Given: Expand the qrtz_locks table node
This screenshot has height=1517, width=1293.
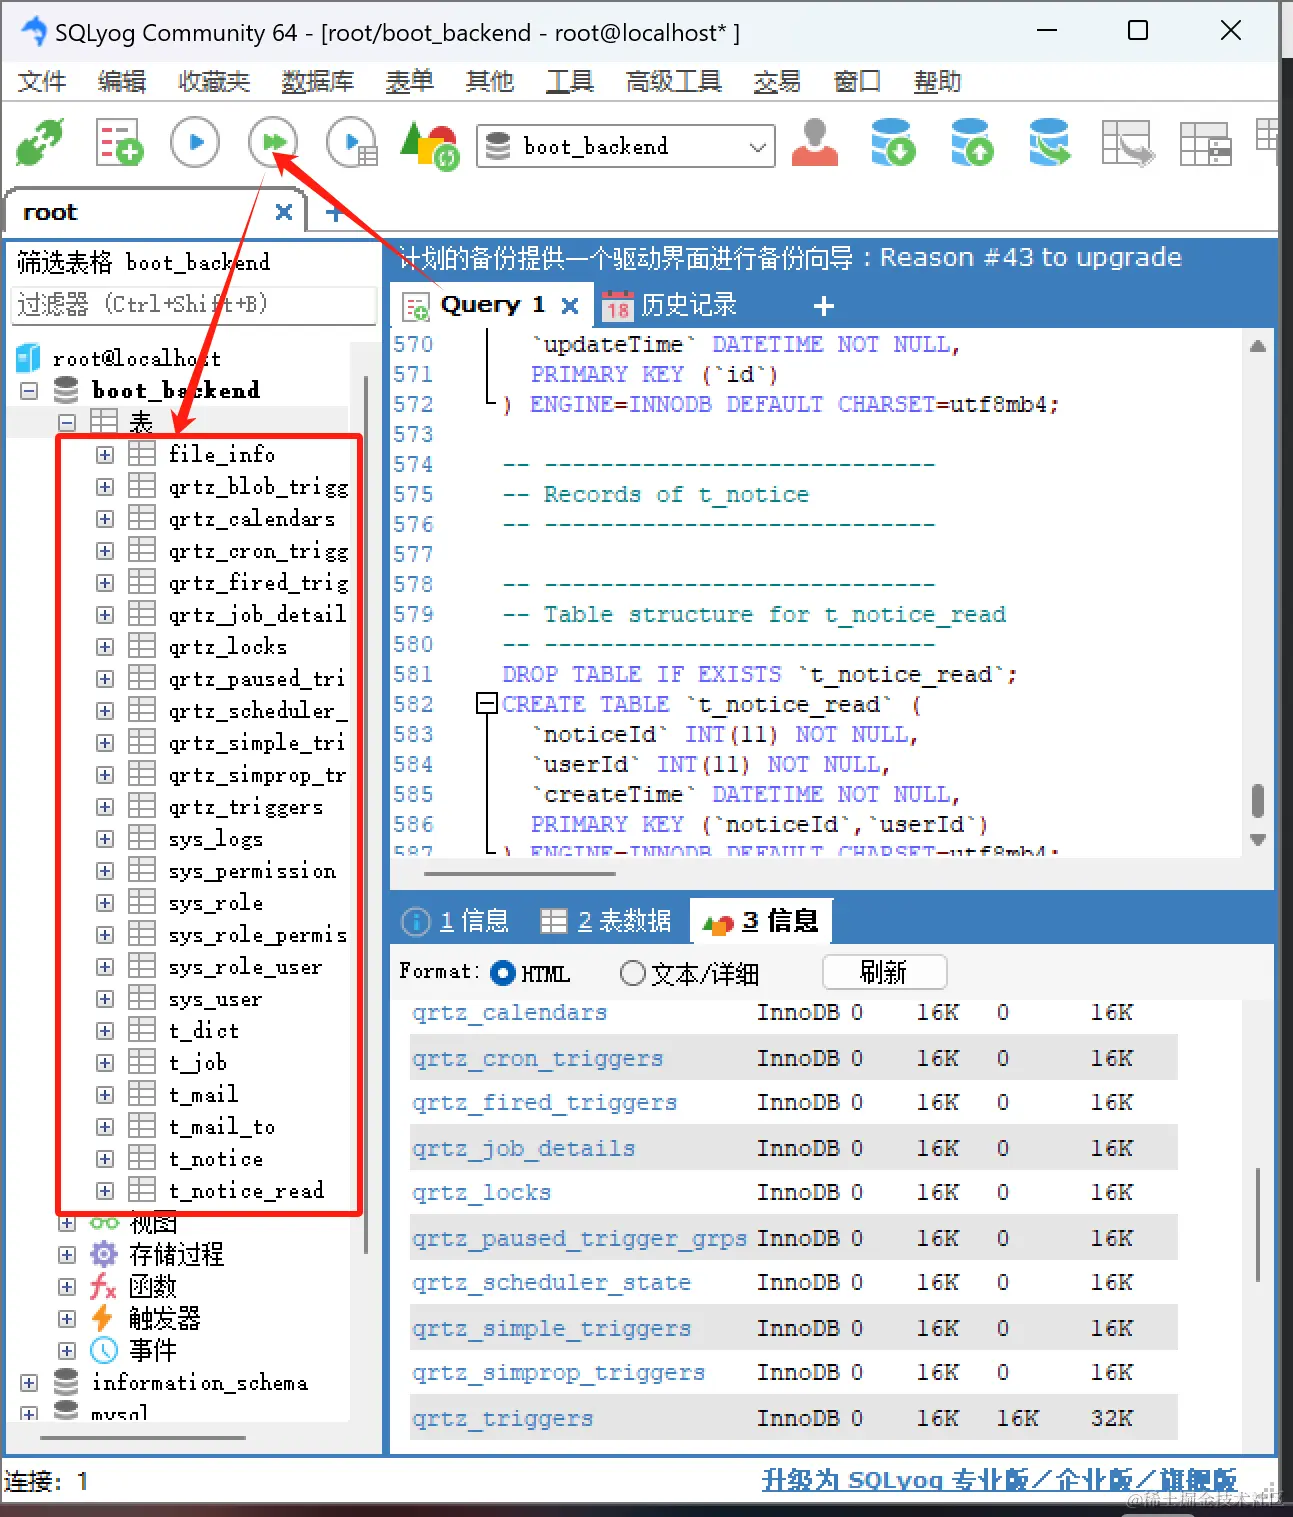Looking at the screenshot, I should click(x=105, y=646).
